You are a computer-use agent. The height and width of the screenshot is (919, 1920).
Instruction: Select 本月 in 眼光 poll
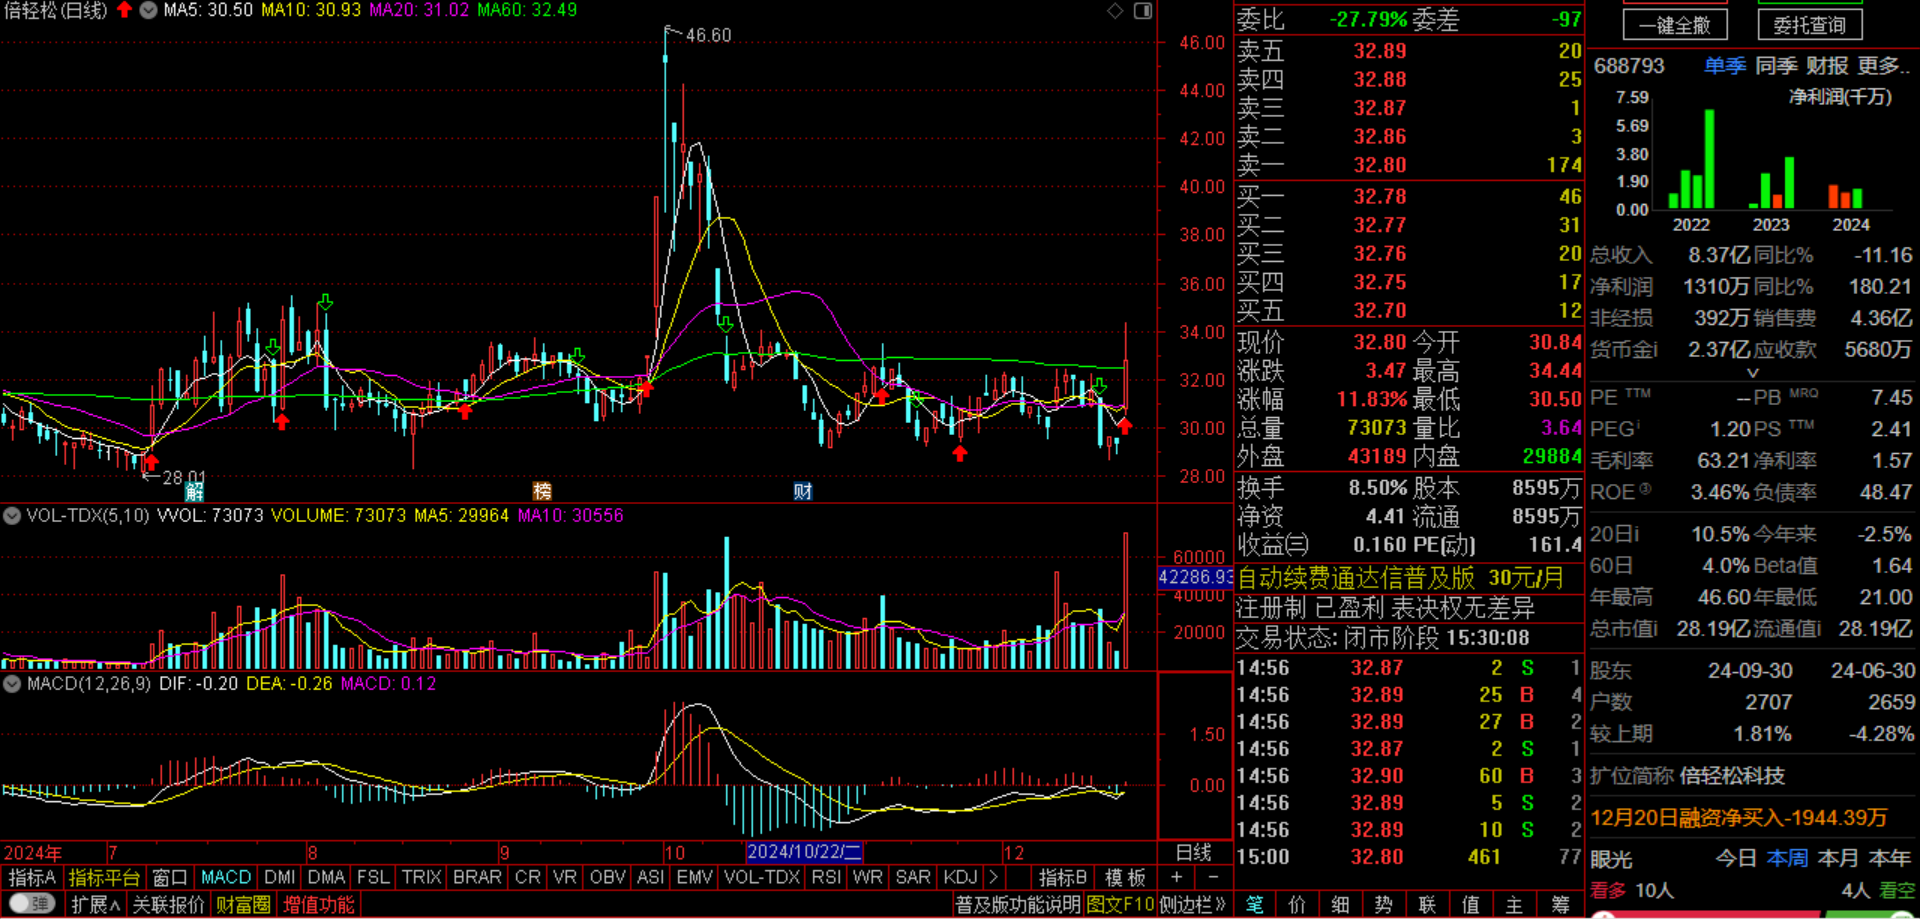1837,859
